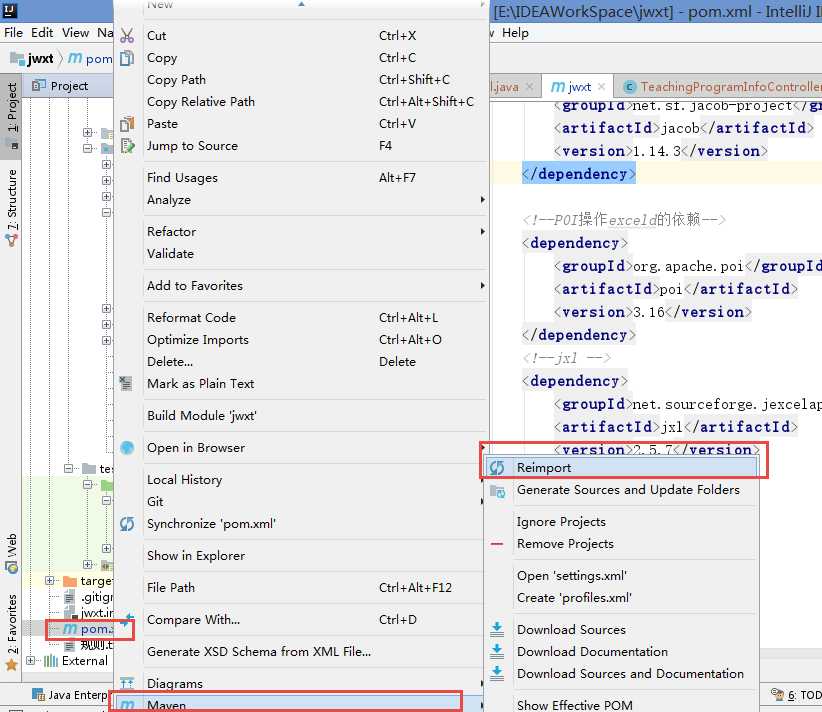Viewport: 822px width, 712px height.
Task: Click the closing dependency tag highlighted line
Action: [x=579, y=174]
